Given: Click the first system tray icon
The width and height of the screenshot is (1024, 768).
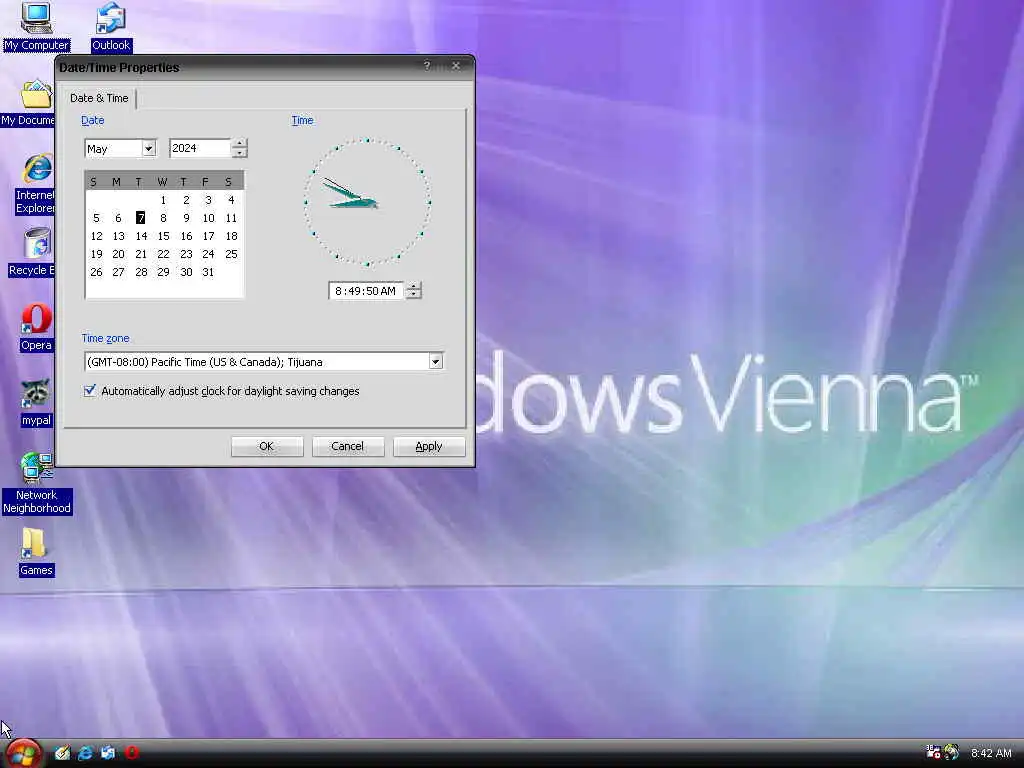Looking at the screenshot, I should coord(933,752).
